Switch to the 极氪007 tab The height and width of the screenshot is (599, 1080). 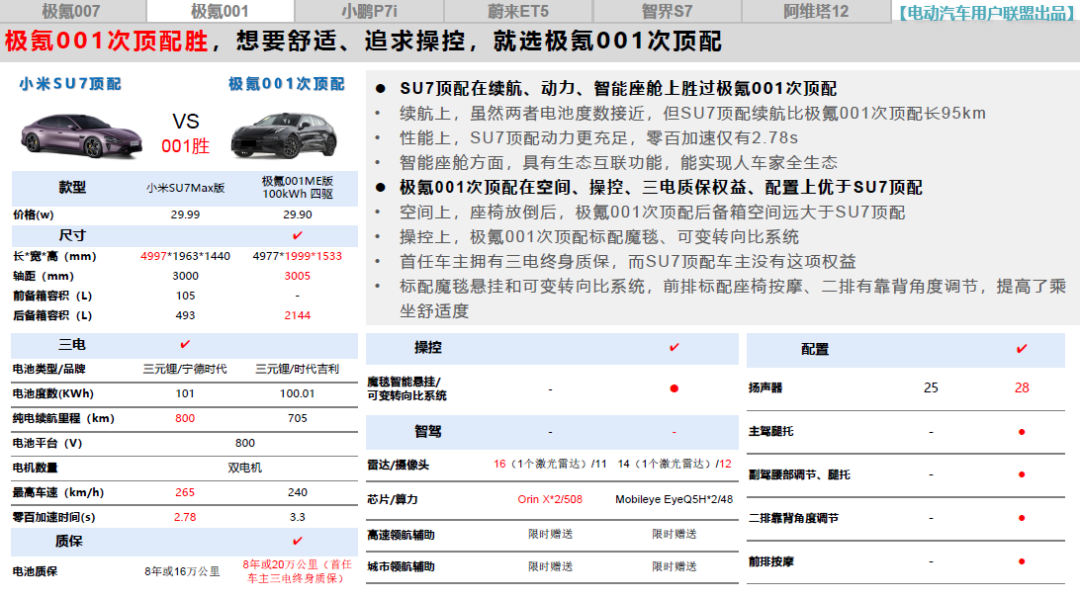click(72, 11)
